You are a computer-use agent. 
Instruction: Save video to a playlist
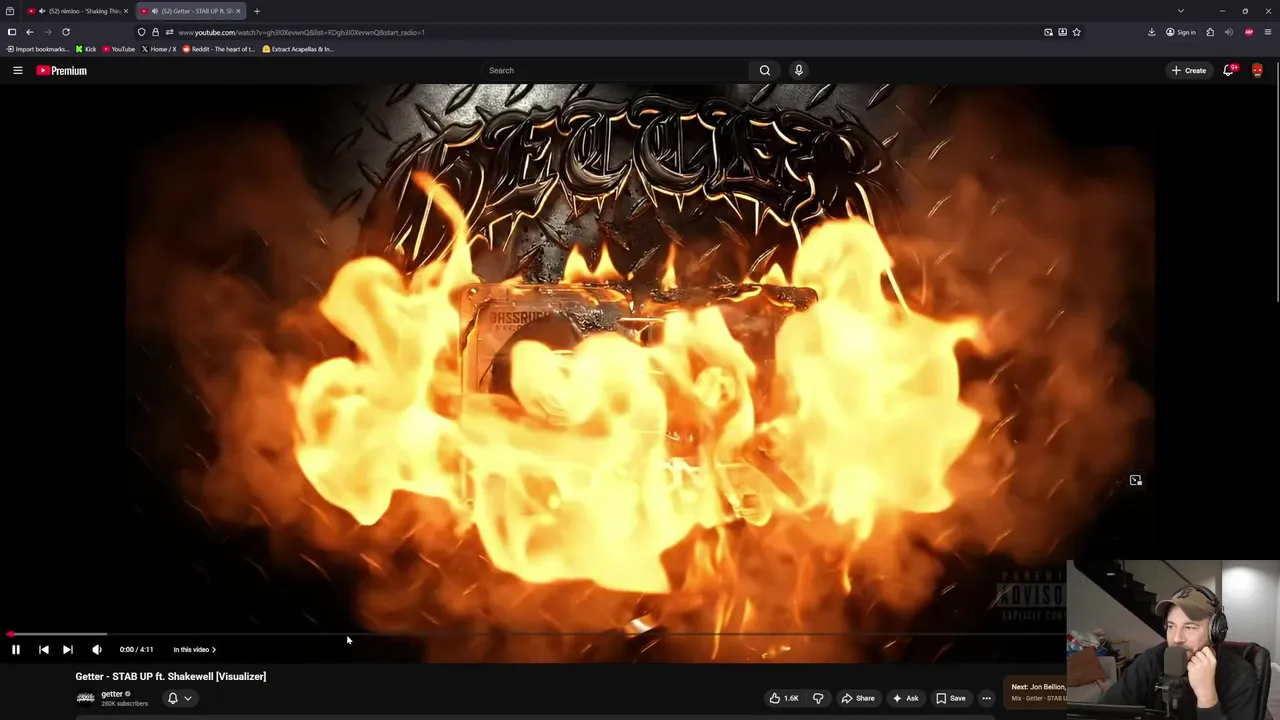(951, 698)
